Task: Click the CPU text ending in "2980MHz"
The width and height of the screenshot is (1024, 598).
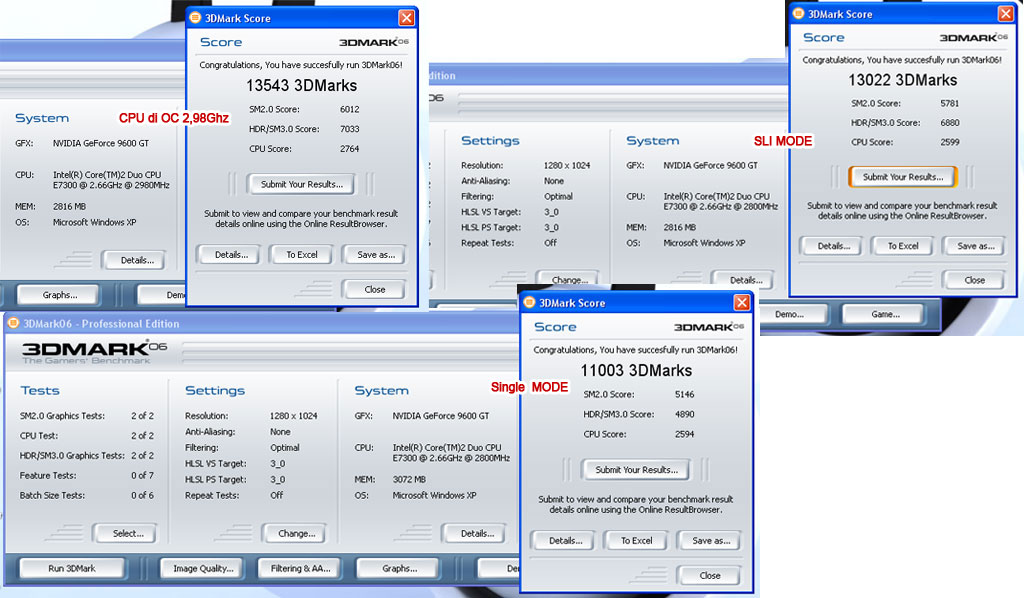Action: tap(111, 180)
